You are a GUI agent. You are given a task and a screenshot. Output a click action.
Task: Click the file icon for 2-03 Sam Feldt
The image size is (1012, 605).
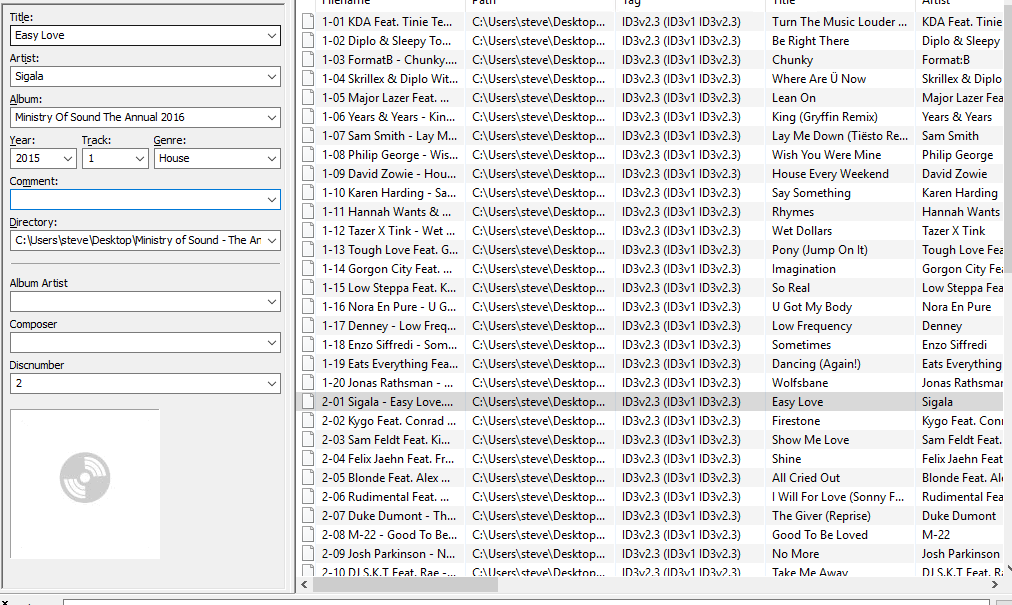[x=309, y=440]
